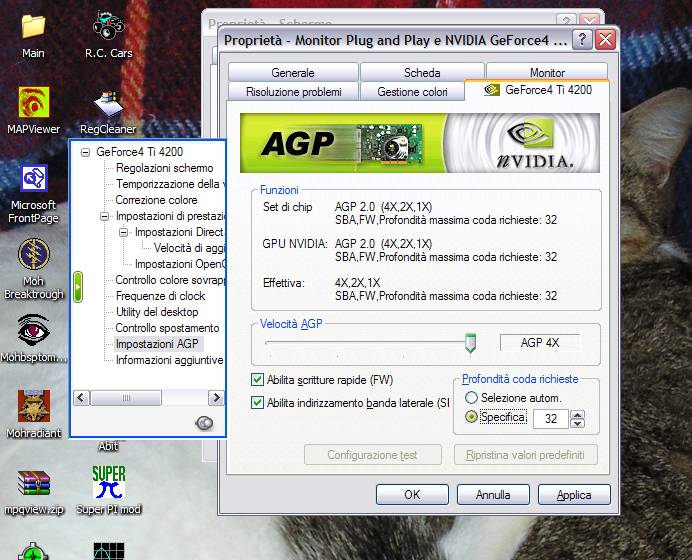Select Informazioni aggiuntive in the tree
The width and height of the screenshot is (692, 560).
pyautogui.click(x=169, y=360)
